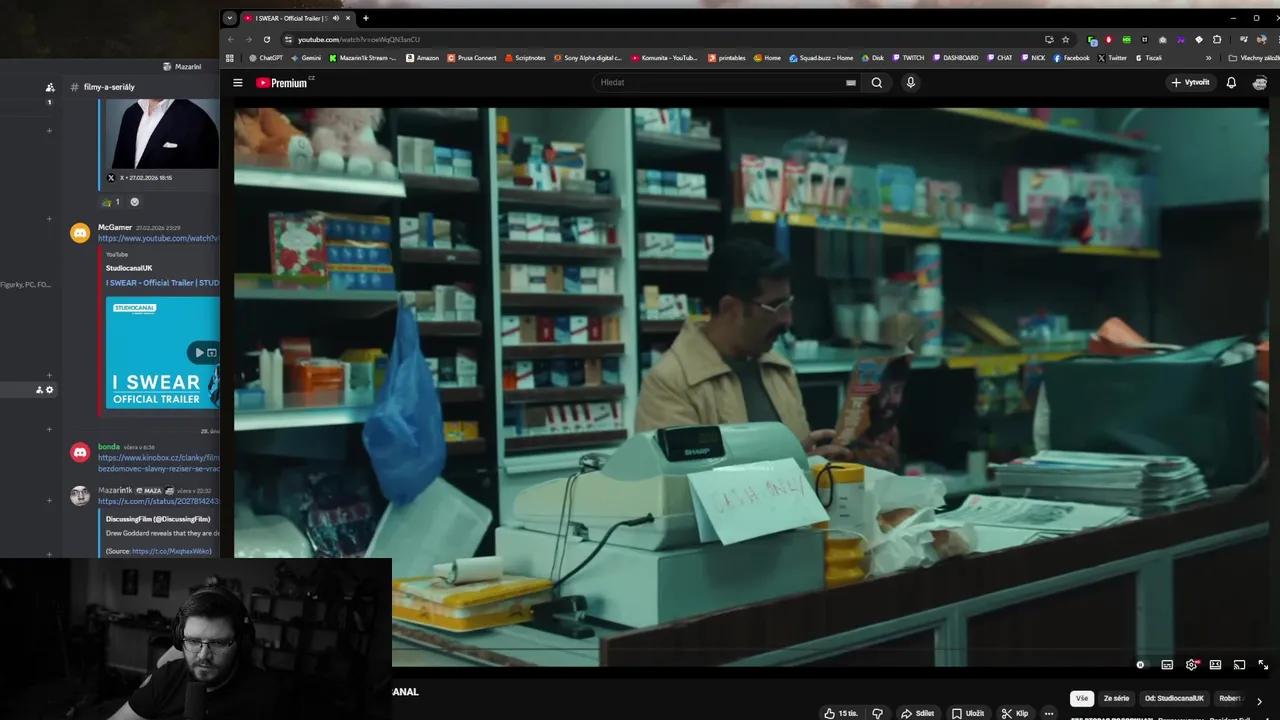The width and height of the screenshot is (1280, 720).
Task: Go back in Chrome navigation
Action: 231,40
